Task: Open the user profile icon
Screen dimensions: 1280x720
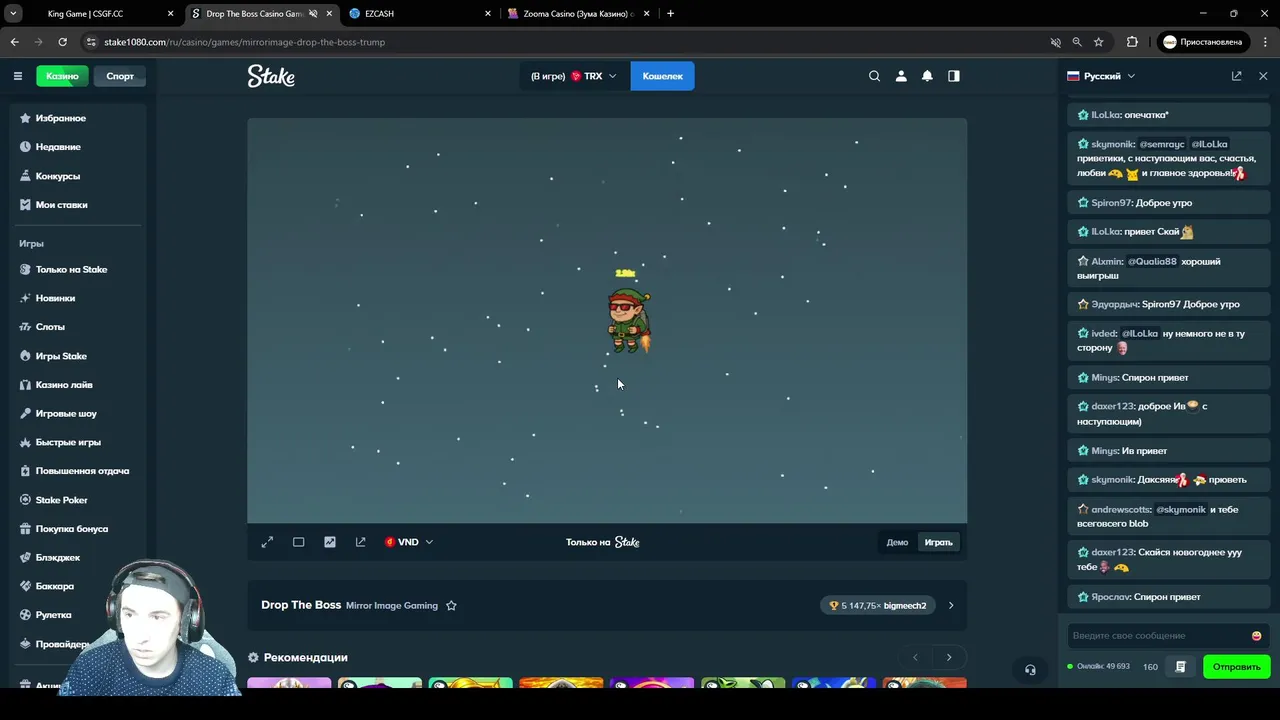Action: click(x=901, y=76)
